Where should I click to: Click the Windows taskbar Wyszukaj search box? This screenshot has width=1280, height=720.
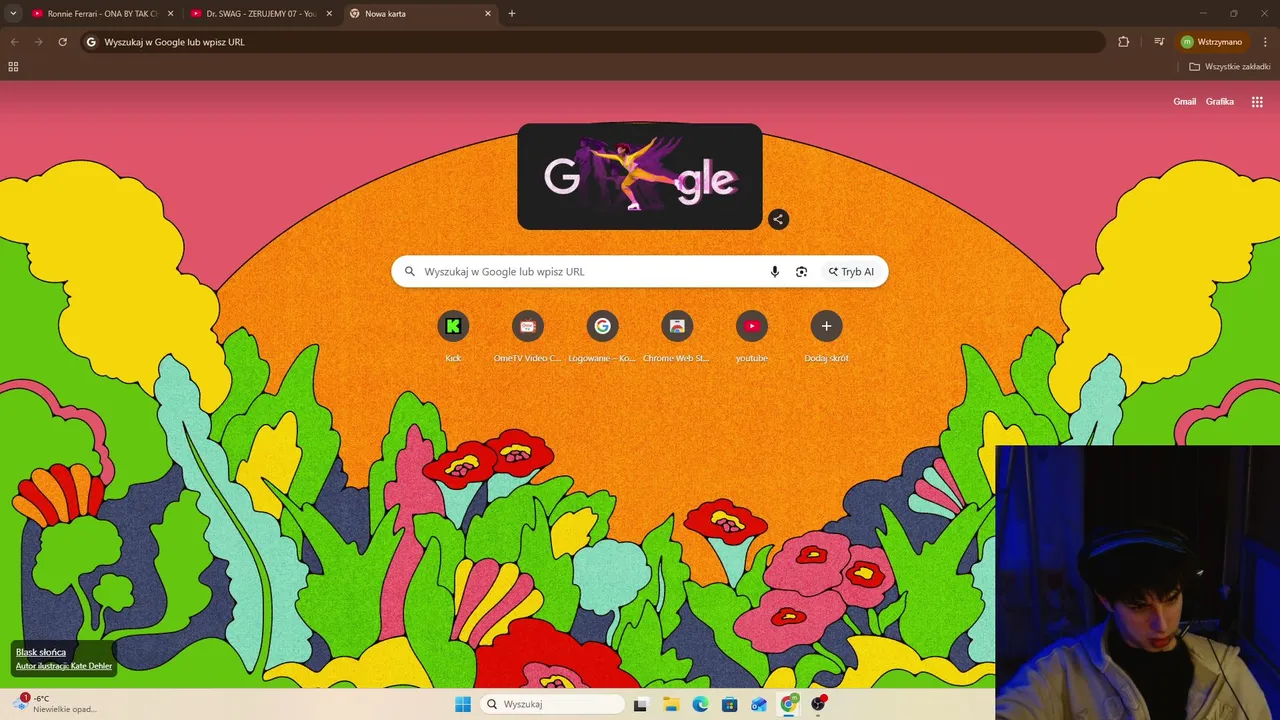(552, 704)
